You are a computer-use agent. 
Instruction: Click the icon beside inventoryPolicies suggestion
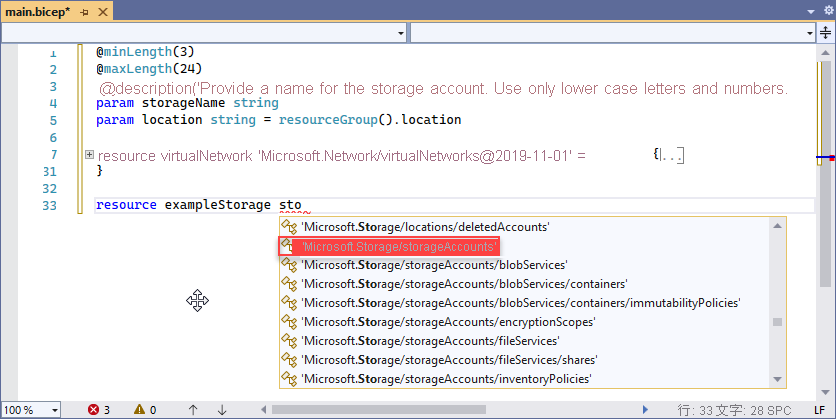[289, 378]
